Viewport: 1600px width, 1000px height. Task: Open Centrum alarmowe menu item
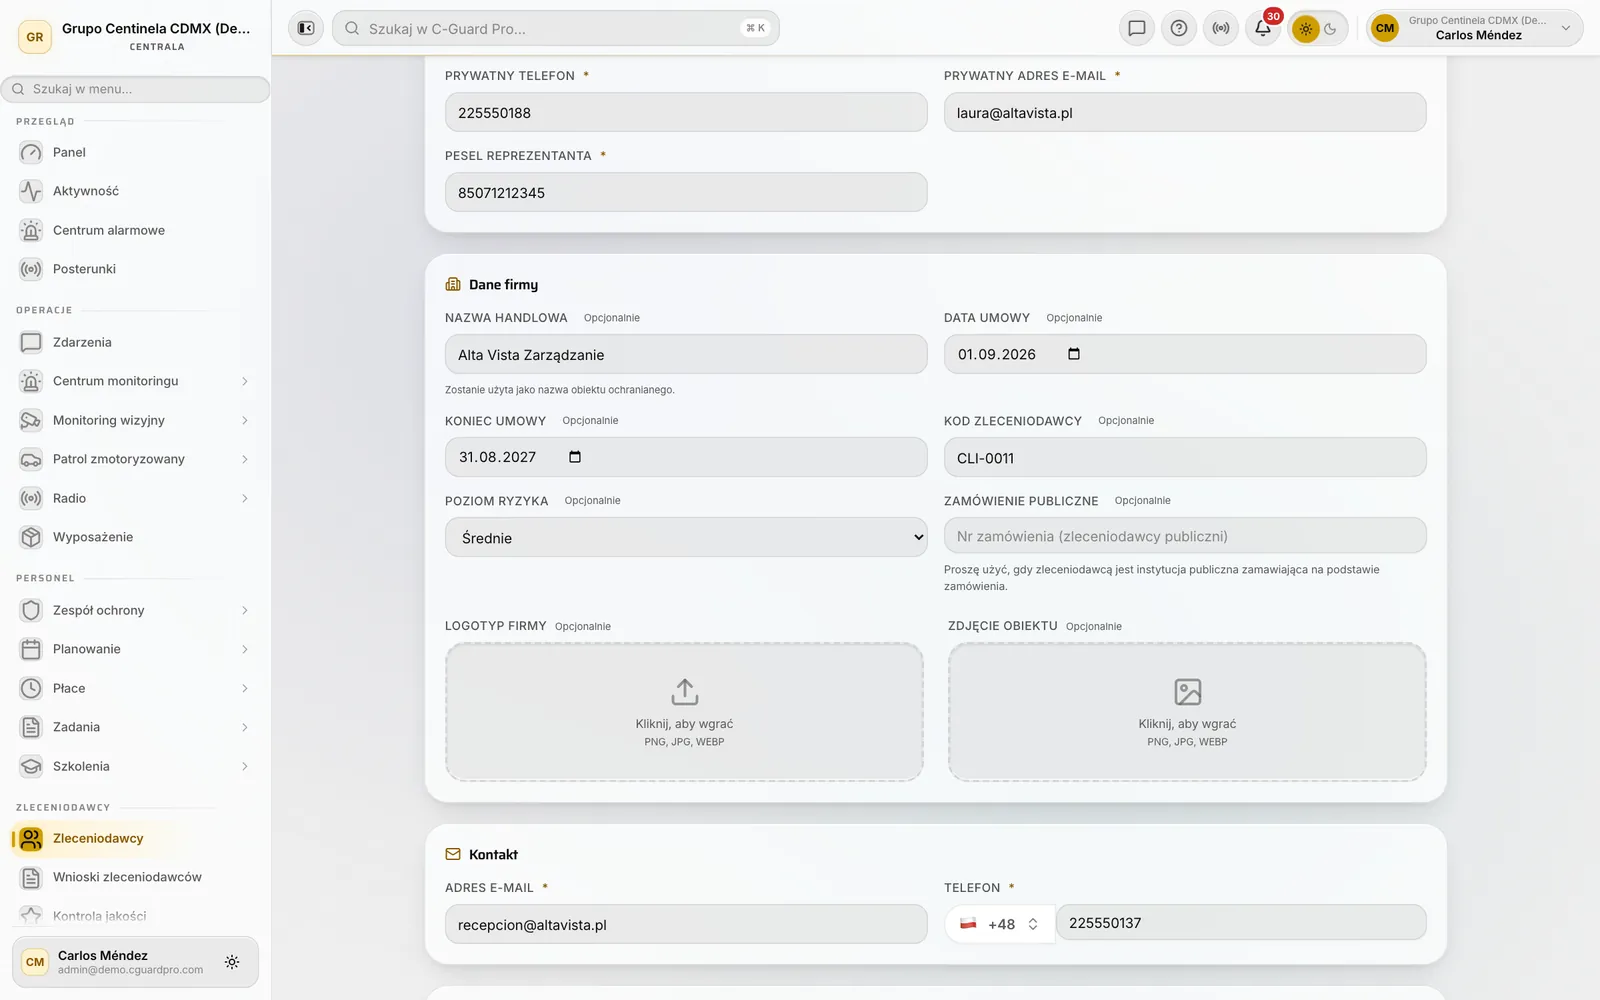(x=135, y=230)
